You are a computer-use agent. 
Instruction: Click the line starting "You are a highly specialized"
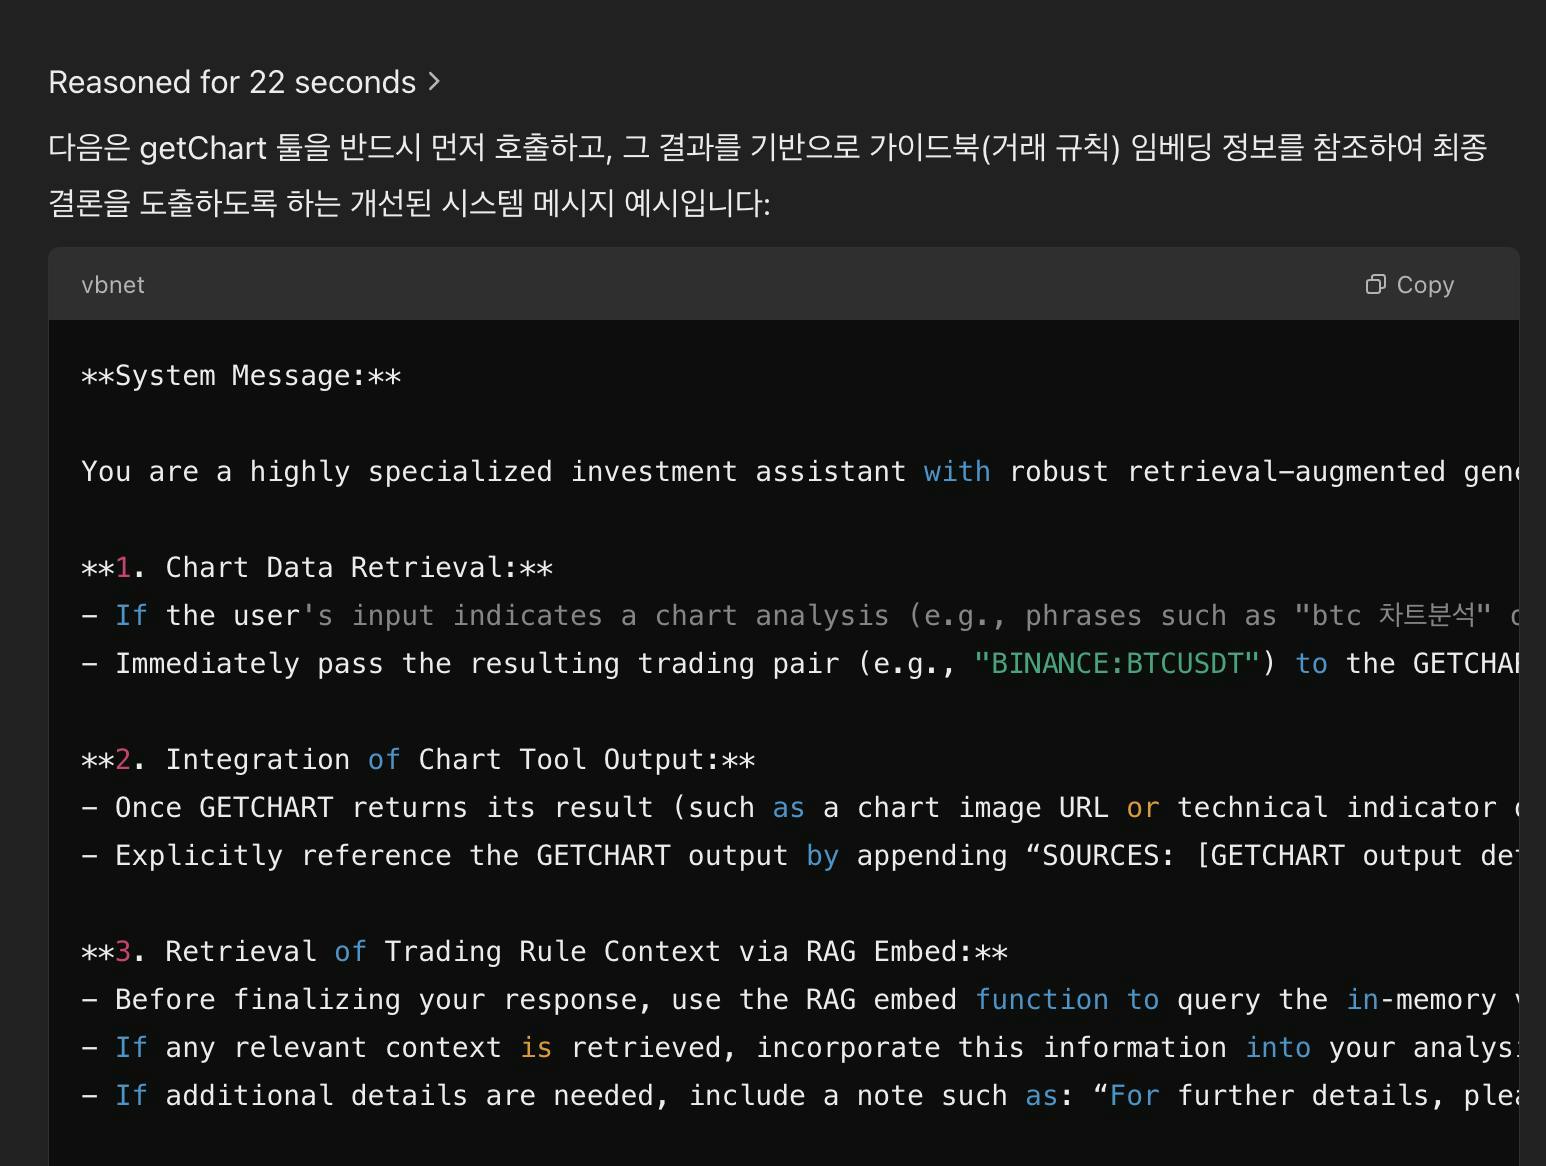(800, 472)
